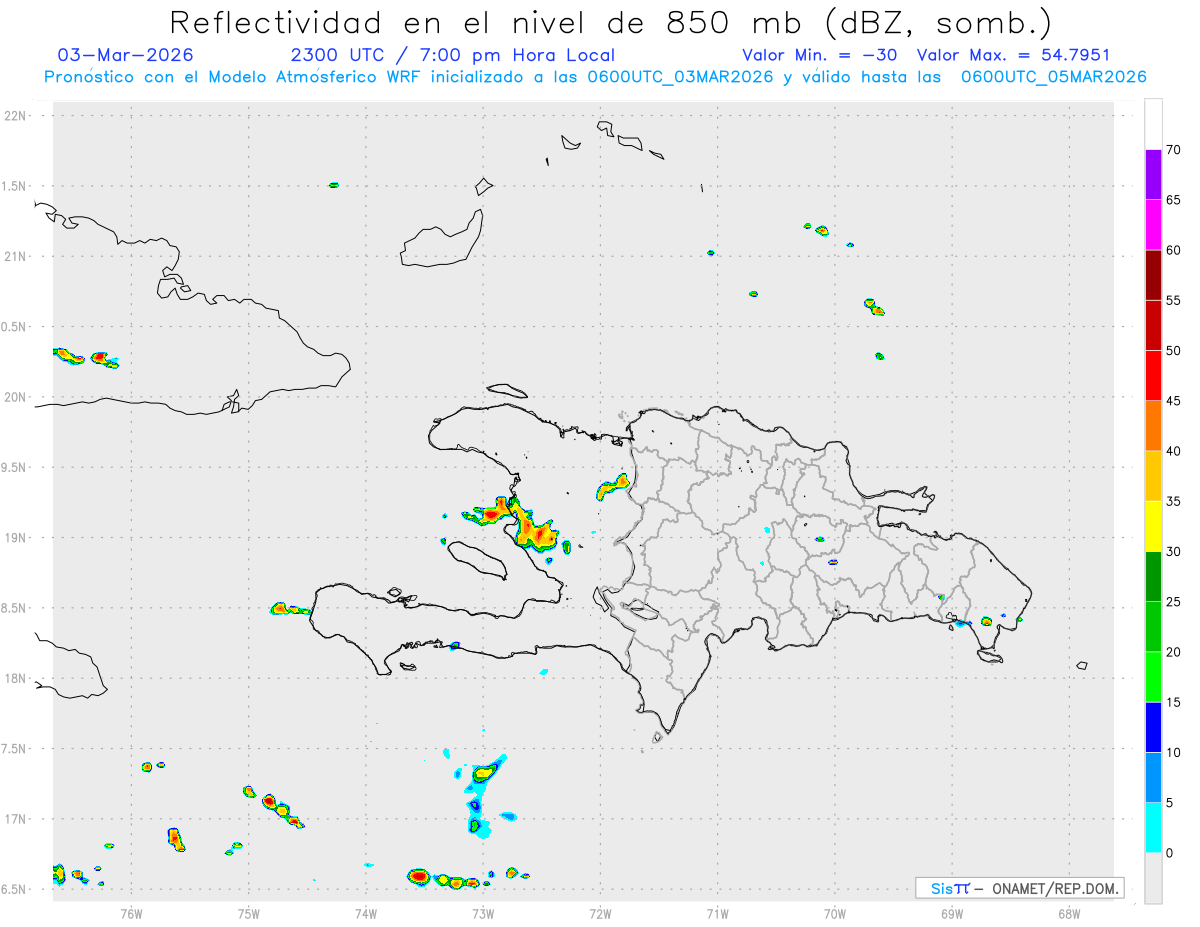
Task: Click the colorbar label '70'
Action: pos(1173,150)
